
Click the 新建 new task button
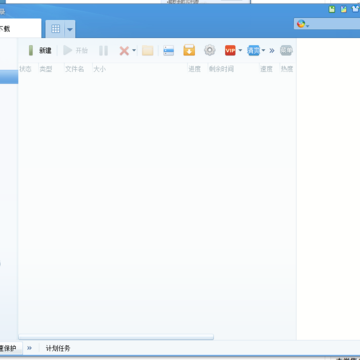(40, 51)
